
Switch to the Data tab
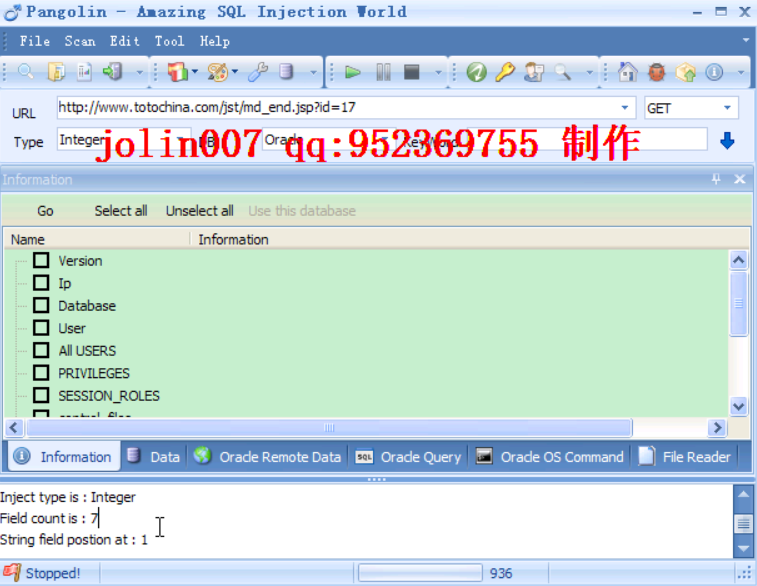click(x=154, y=456)
